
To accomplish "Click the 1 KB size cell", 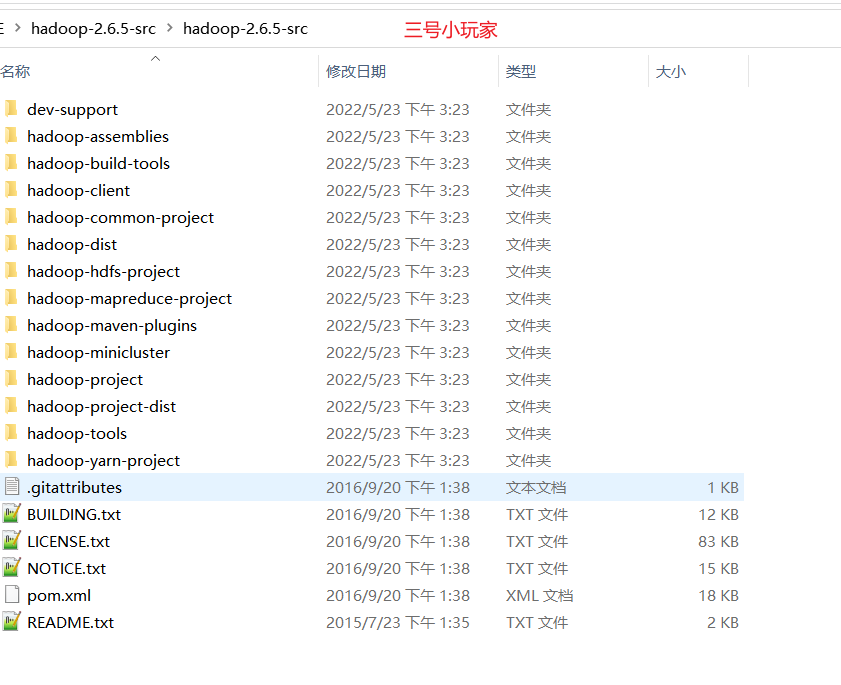I will click(x=722, y=488).
